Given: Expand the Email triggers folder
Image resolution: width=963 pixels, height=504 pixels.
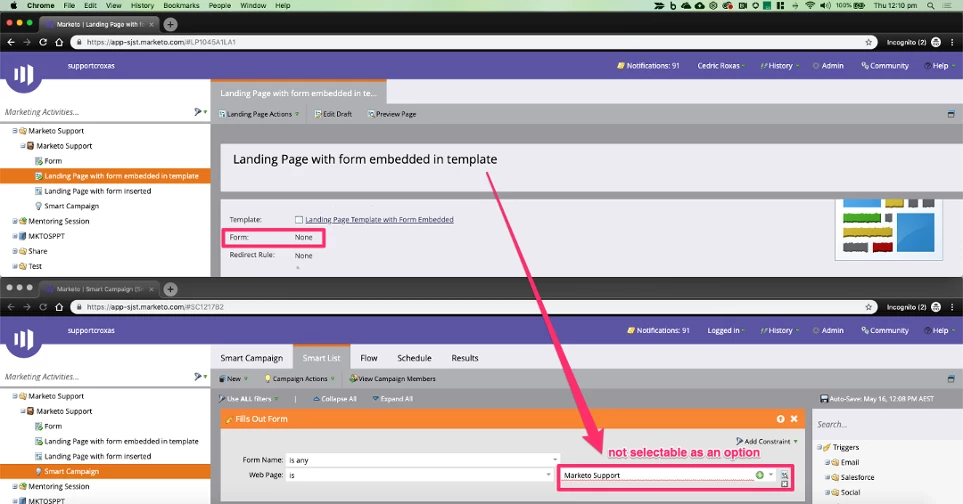Looking at the screenshot, I should [827, 462].
